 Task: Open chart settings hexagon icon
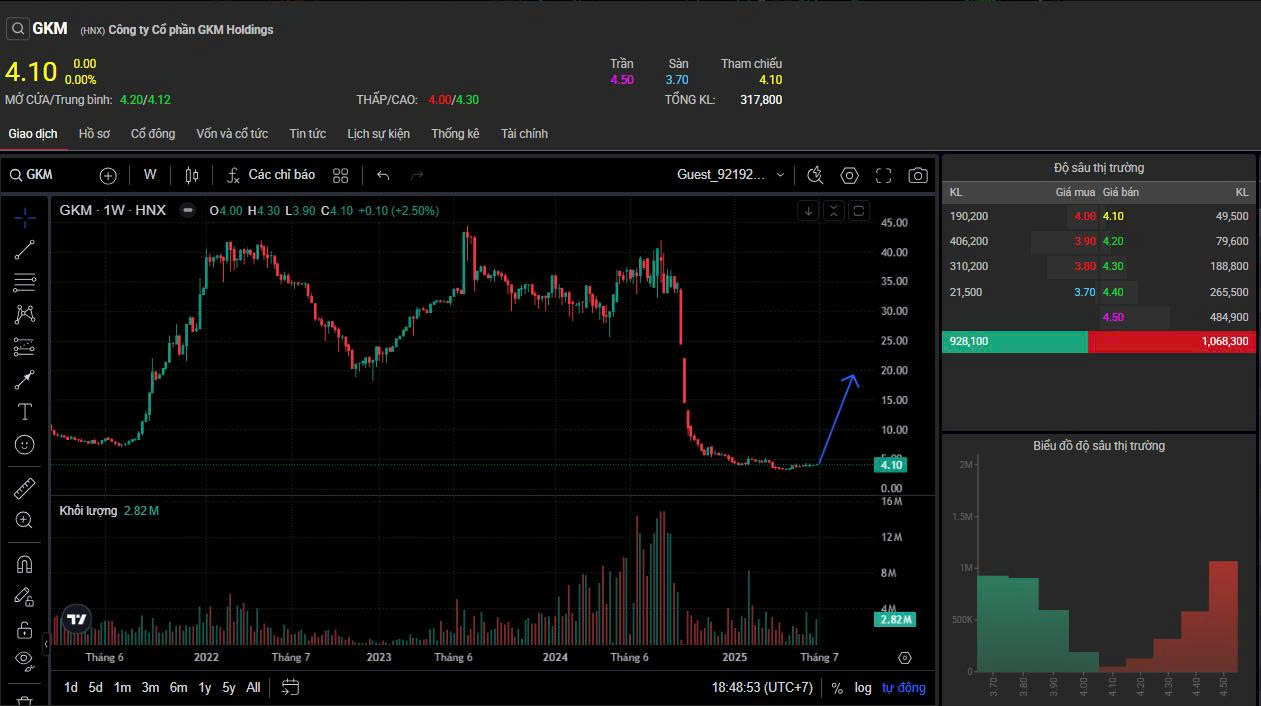tap(849, 175)
